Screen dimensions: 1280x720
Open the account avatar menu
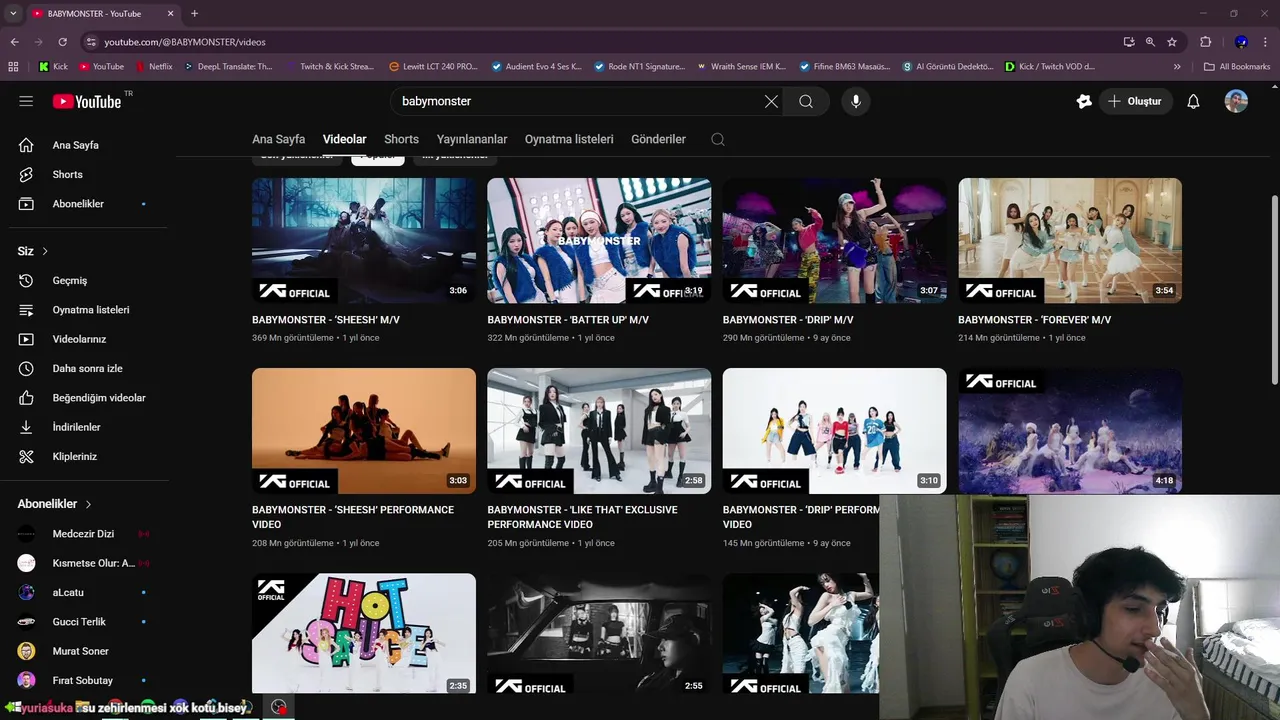tap(1236, 101)
